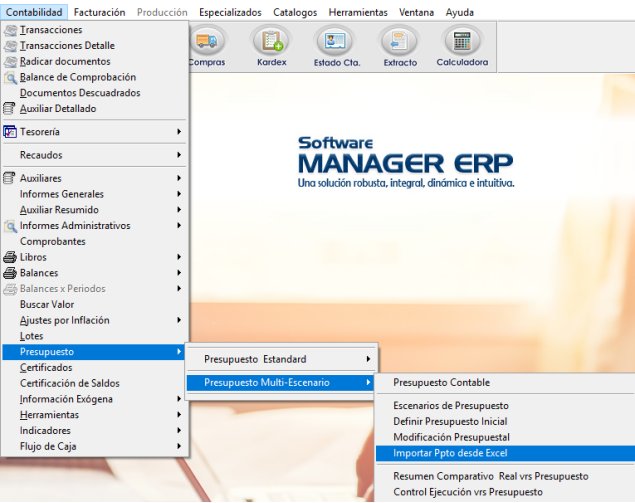Click the icon beside Auxiliares
The height and width of the screenshot is (503, 635).
9,178
